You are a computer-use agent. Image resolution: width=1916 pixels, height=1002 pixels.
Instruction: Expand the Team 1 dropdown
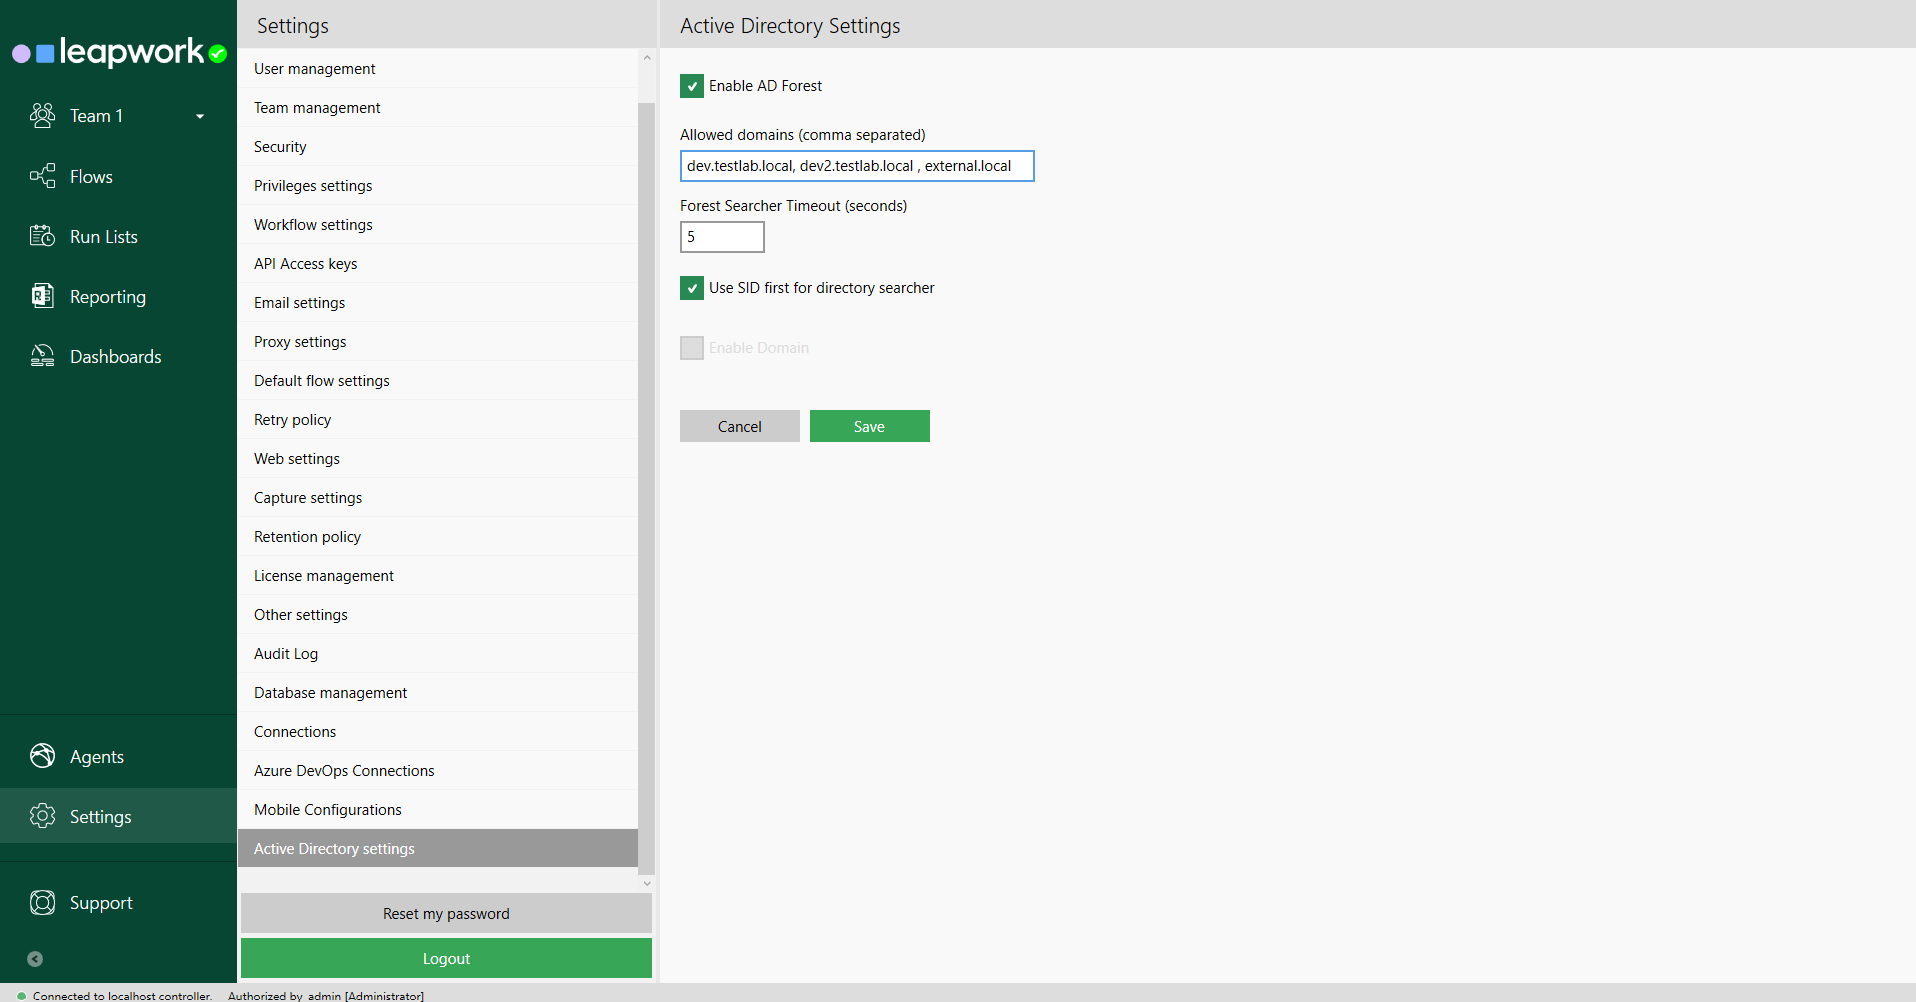200,115
